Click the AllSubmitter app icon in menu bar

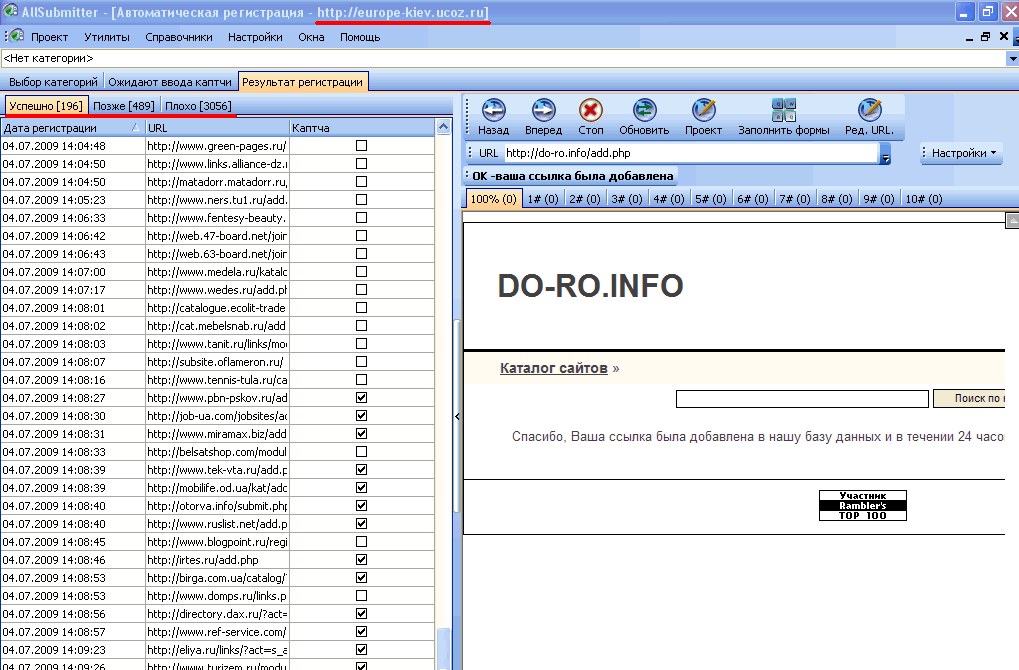click(x=17, y=37)
